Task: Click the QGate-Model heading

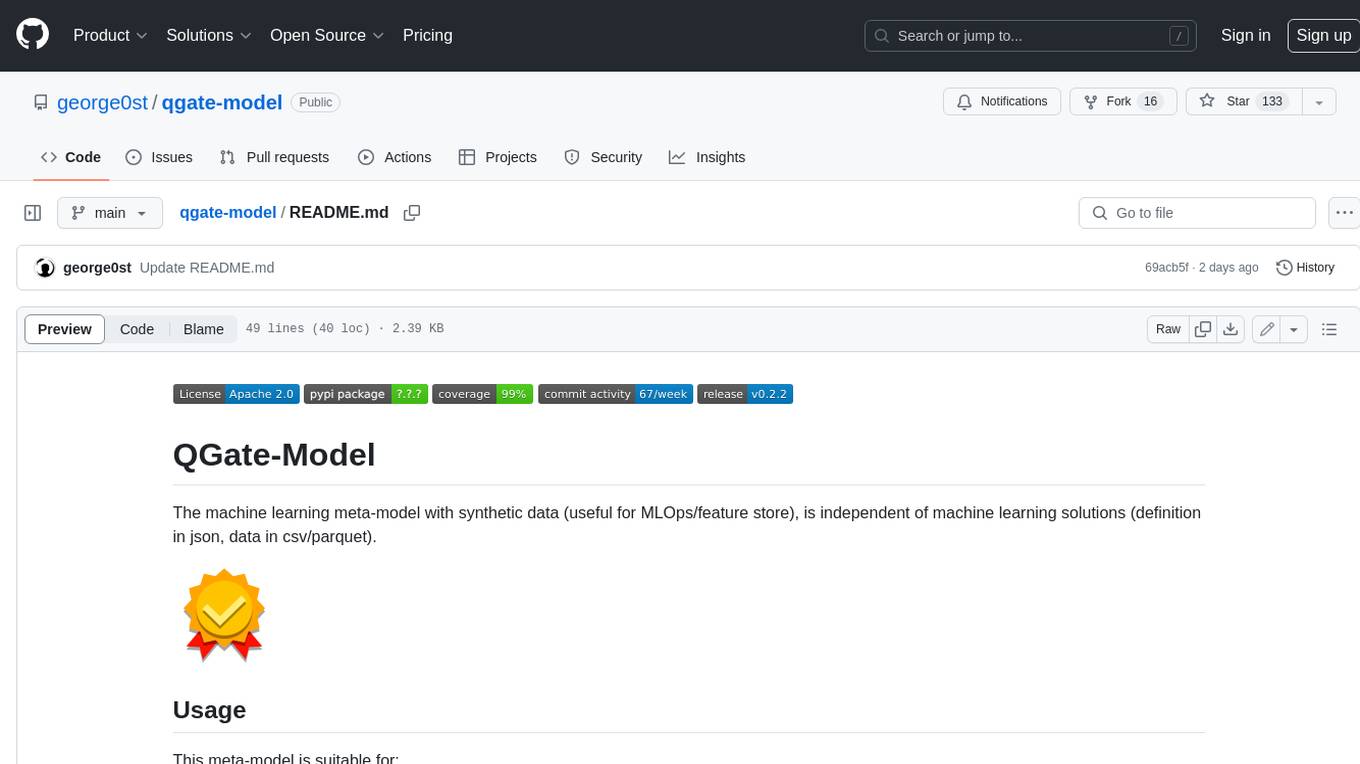Action: click(x=274, y=455)
